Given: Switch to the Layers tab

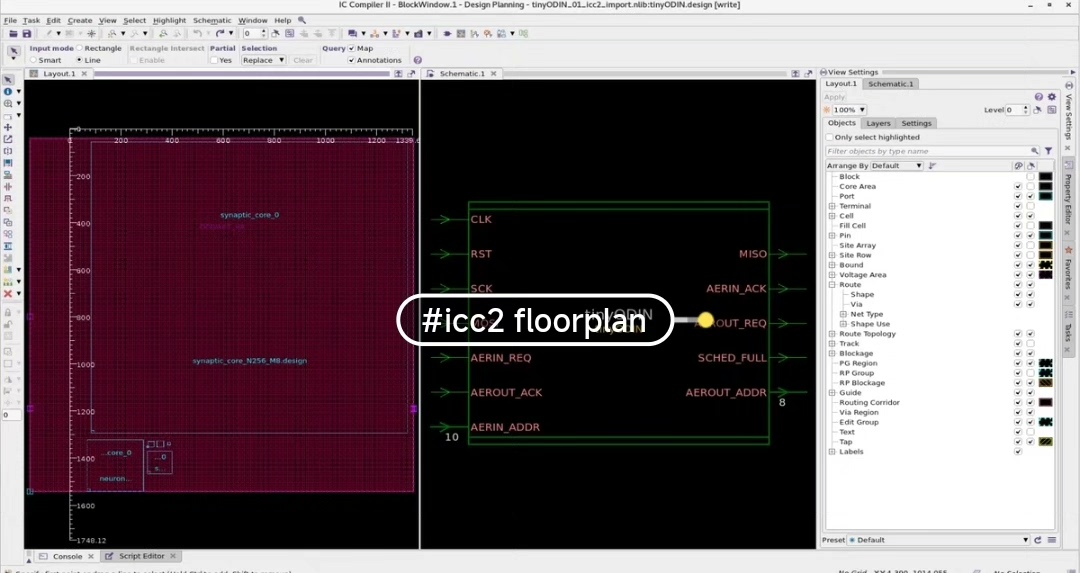Looking at the screenshot, I should 878,123.
